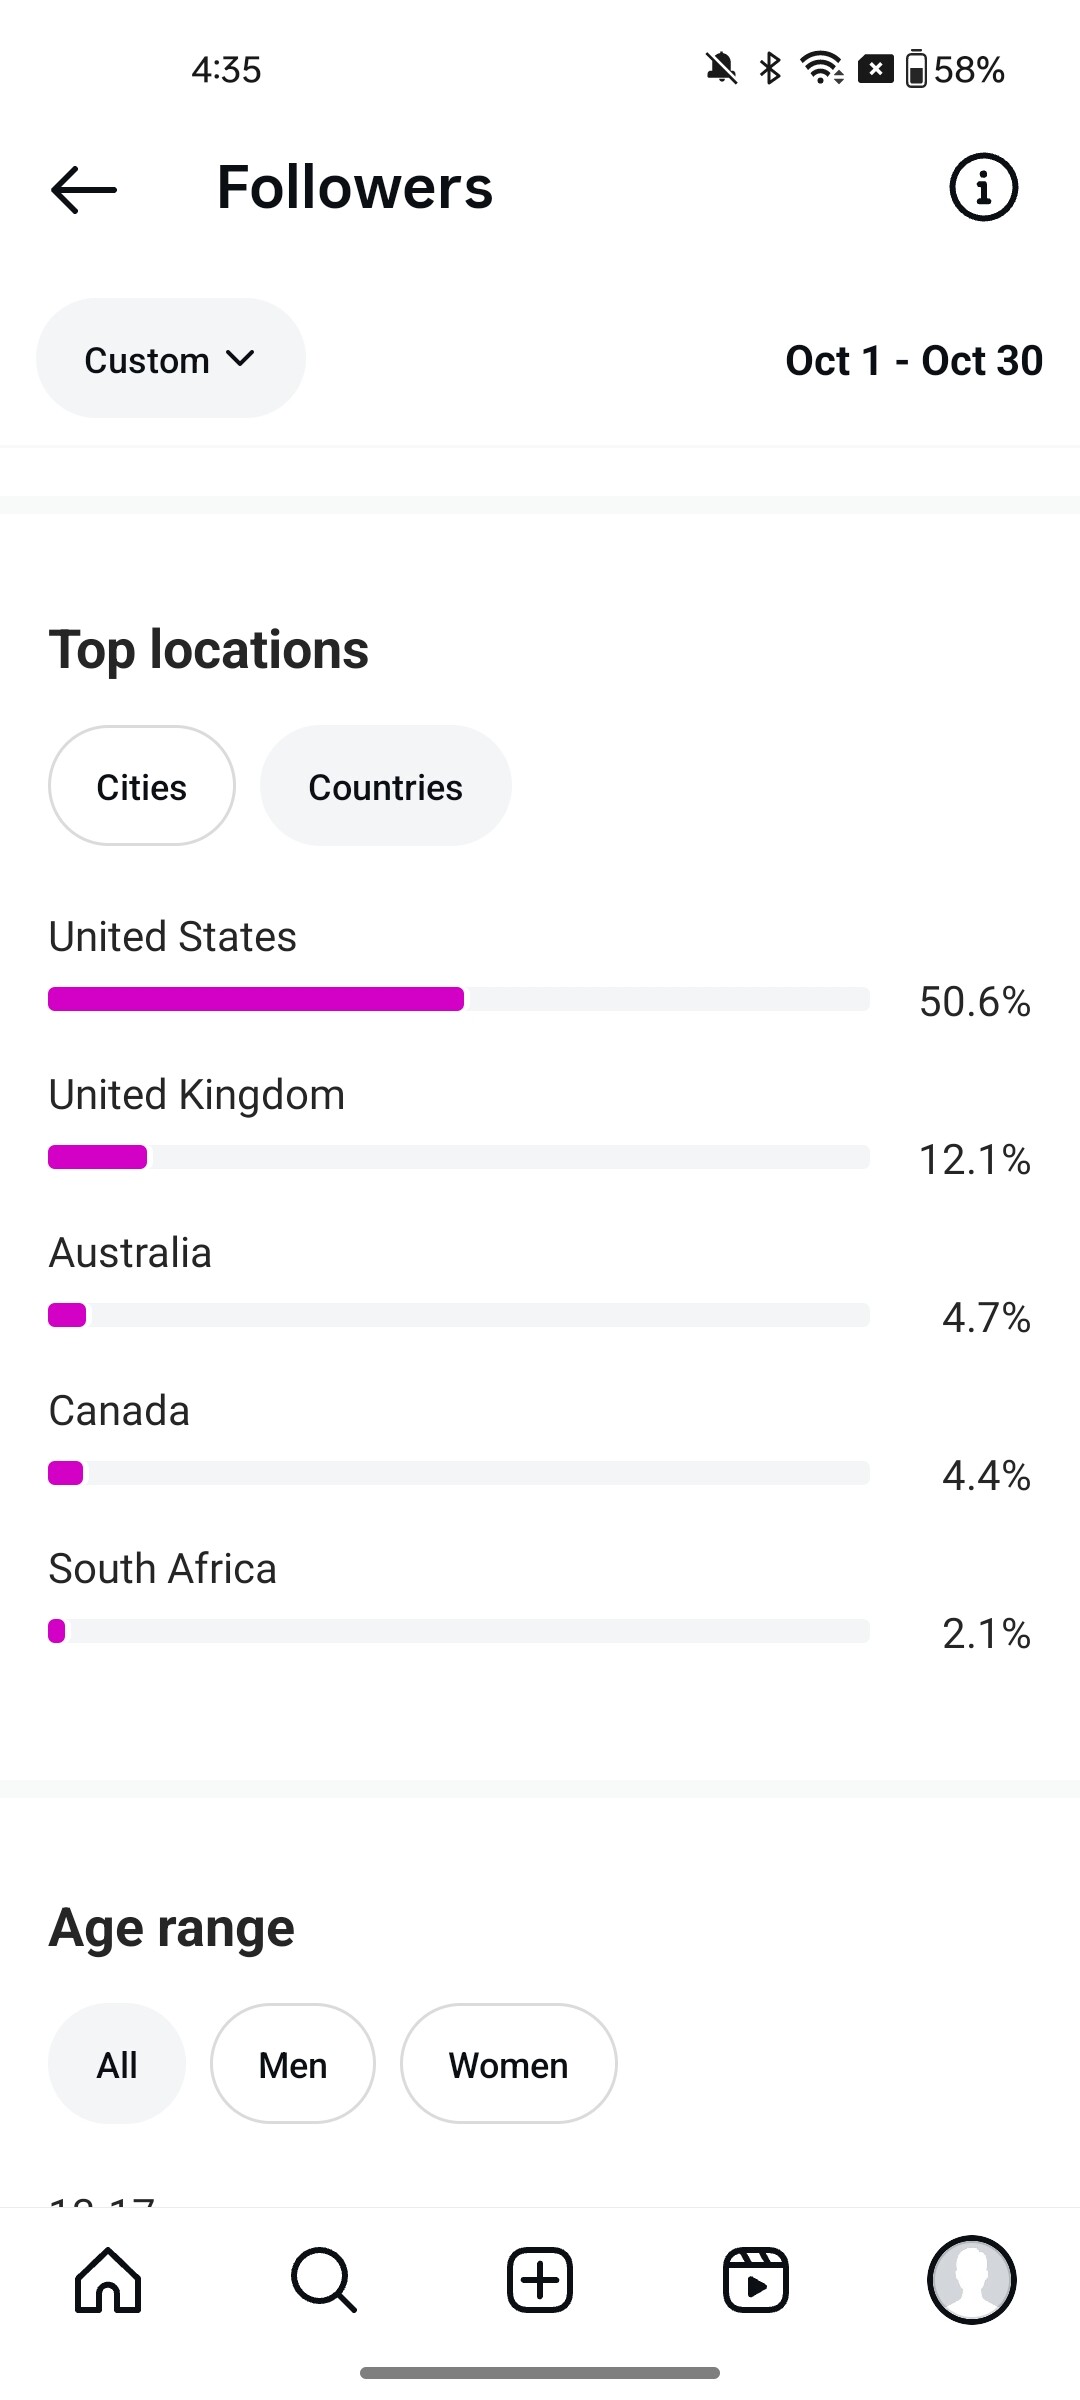The height and width of the screenshot is (2400, 1080).
Task: Open the Reels icon
Action: pyautogui.click(x=756, y=2280)
